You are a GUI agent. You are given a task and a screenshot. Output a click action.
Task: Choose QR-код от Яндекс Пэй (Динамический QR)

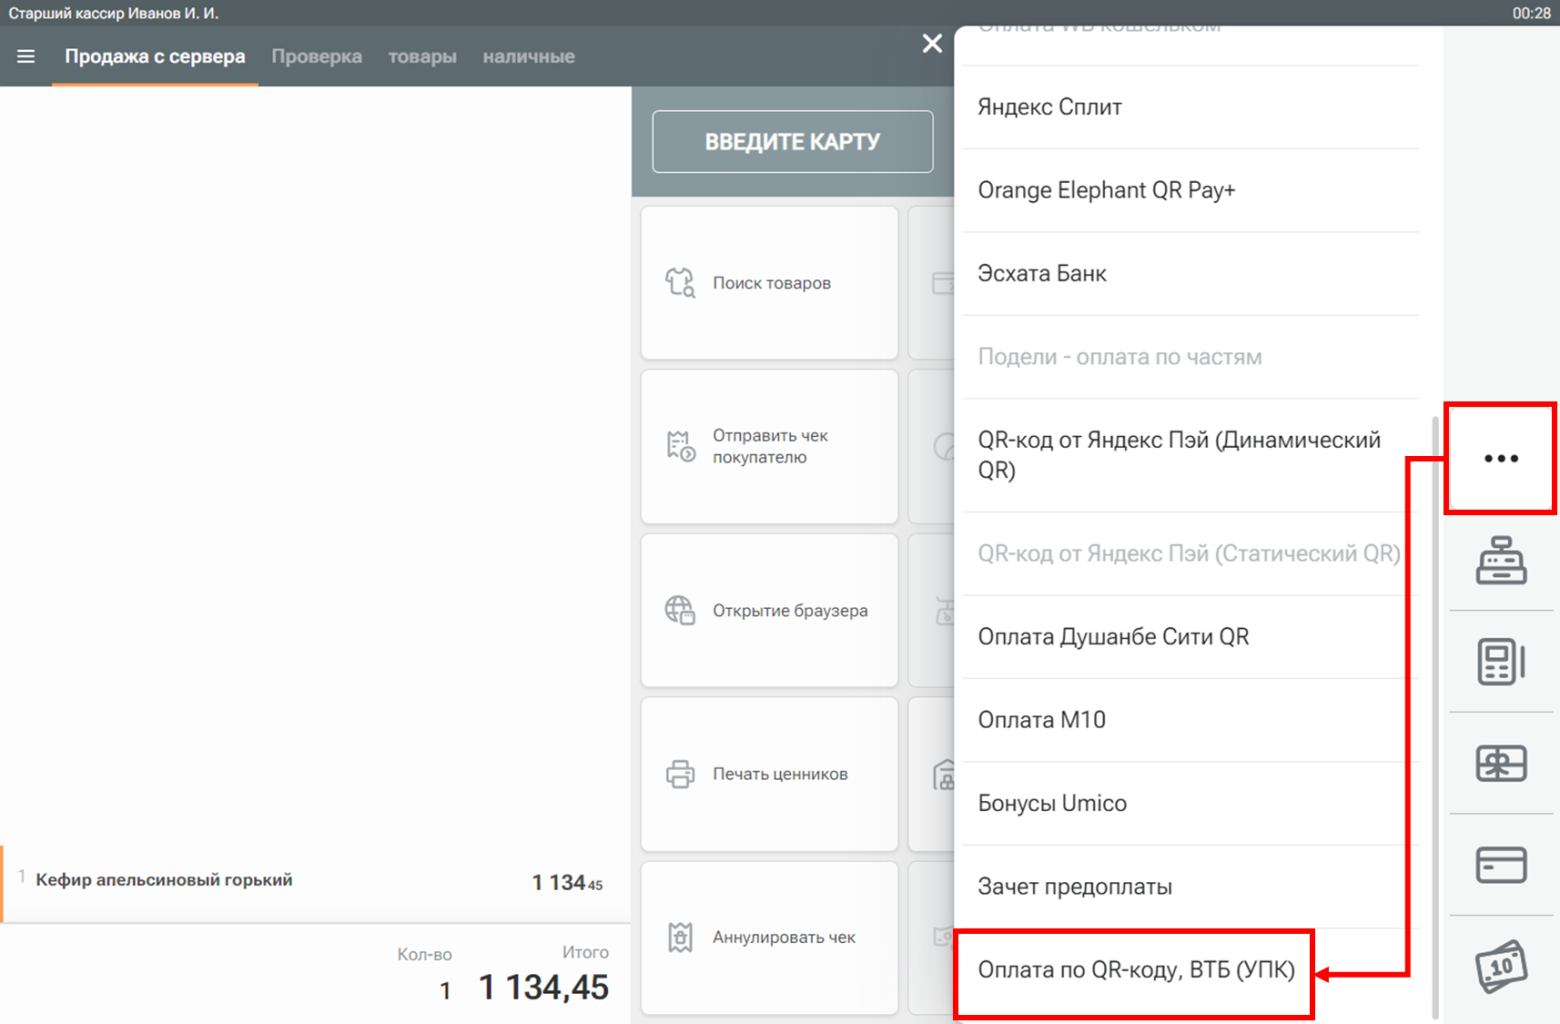coord(1191,455)
